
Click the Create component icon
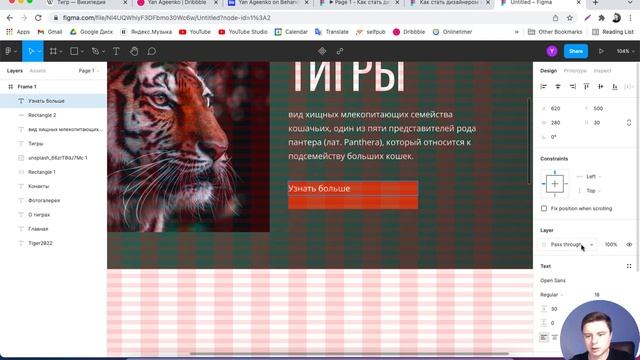point(322,51)
